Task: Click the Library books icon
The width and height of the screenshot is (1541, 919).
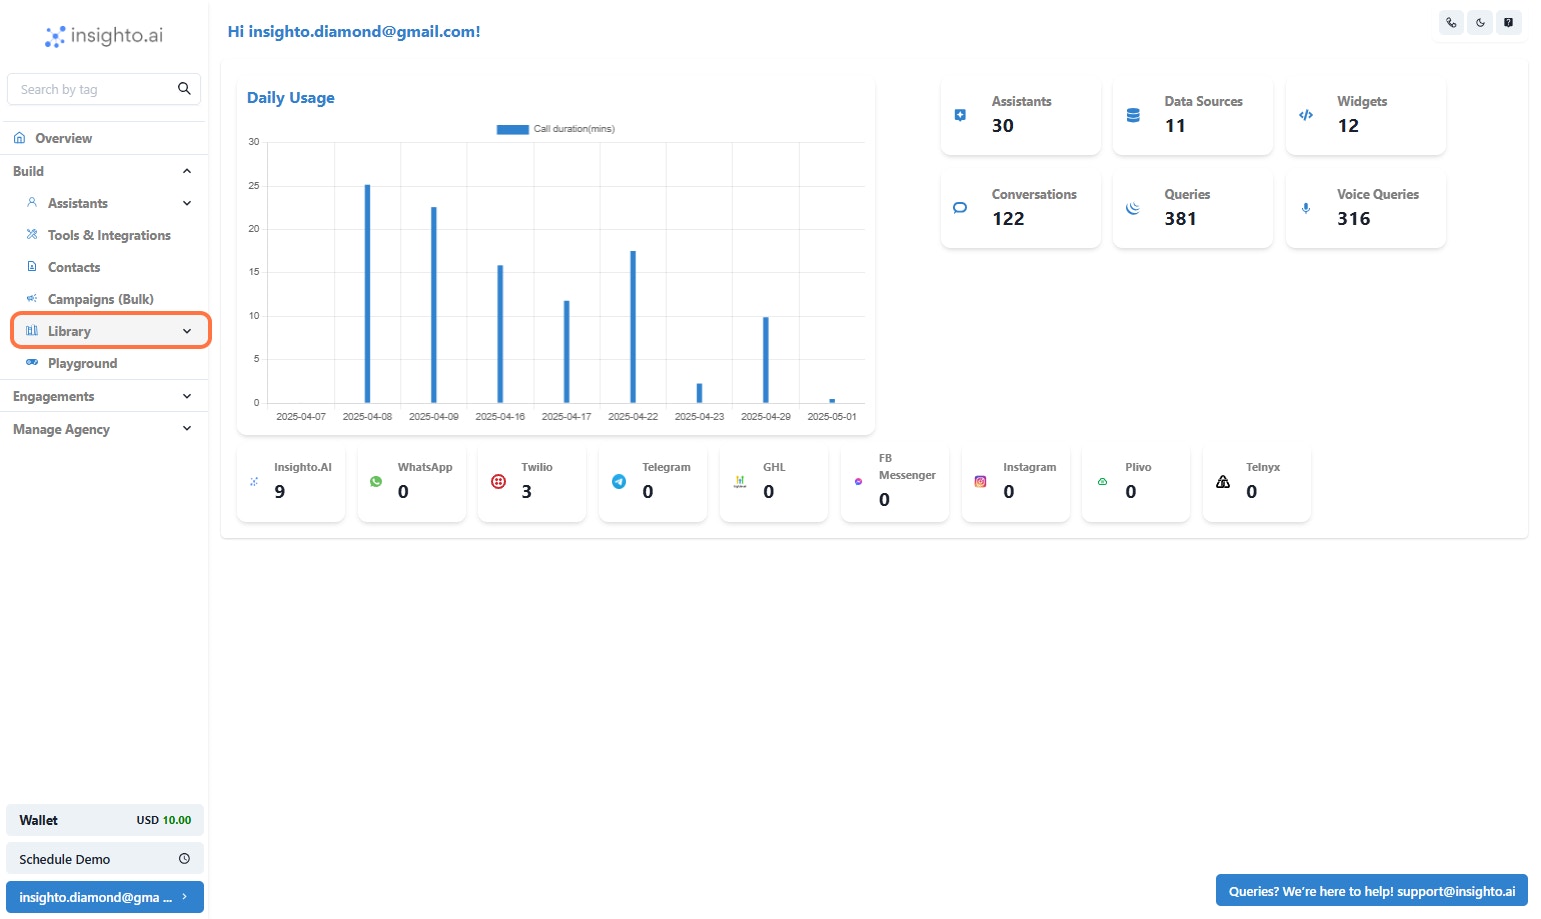Action: click(32, 330)
